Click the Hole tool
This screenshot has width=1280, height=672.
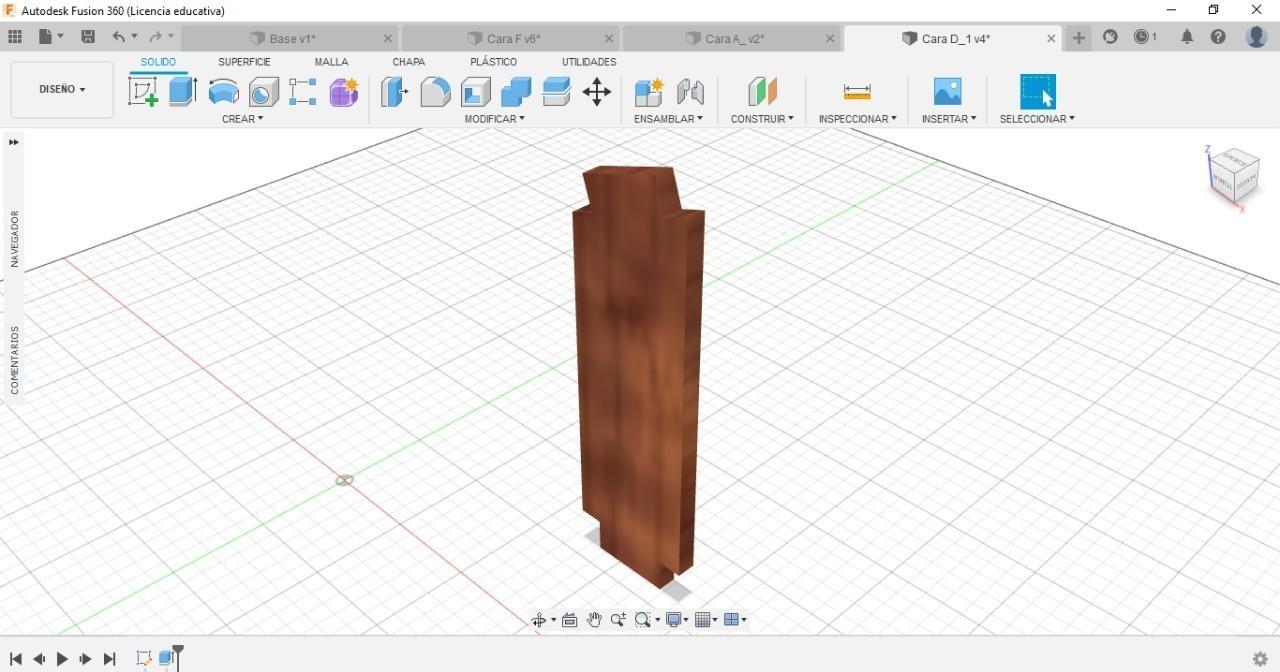click(x=263, y=92)
